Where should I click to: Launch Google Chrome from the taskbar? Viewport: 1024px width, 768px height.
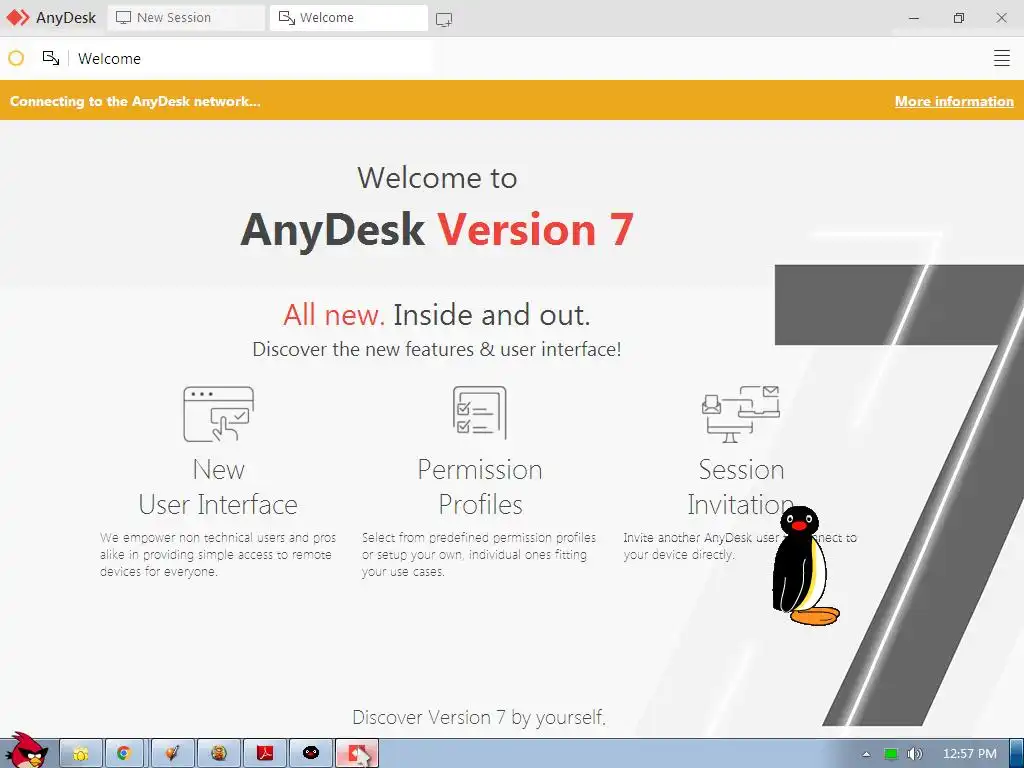[124, 754]
